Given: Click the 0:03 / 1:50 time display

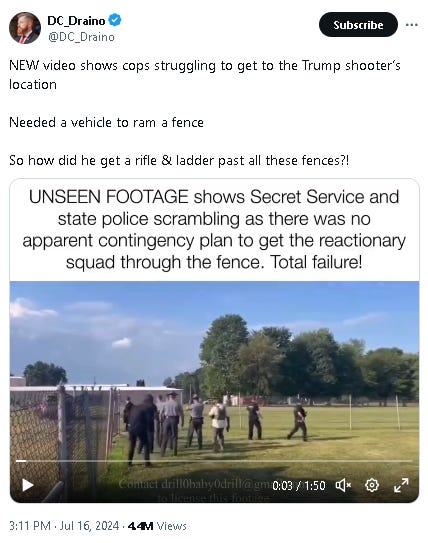Looking at the screenshot, I should click(298, 486).
